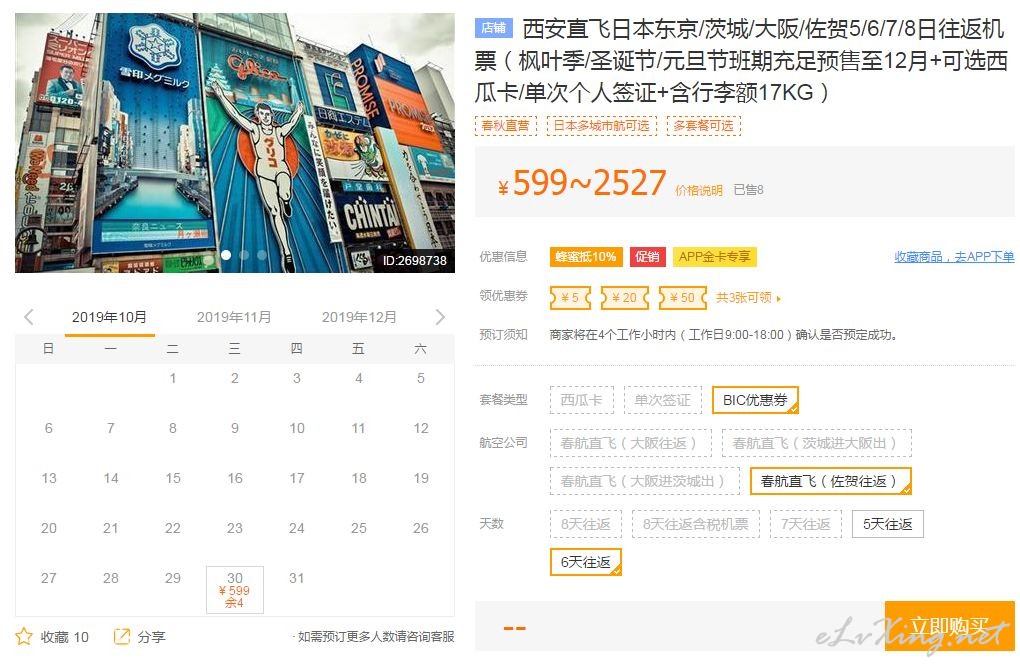Viewport: 1020px width, 669px height.
Task: Choose 春航直飞（茨城进大阪出） airline option
Action: (816, 443)
